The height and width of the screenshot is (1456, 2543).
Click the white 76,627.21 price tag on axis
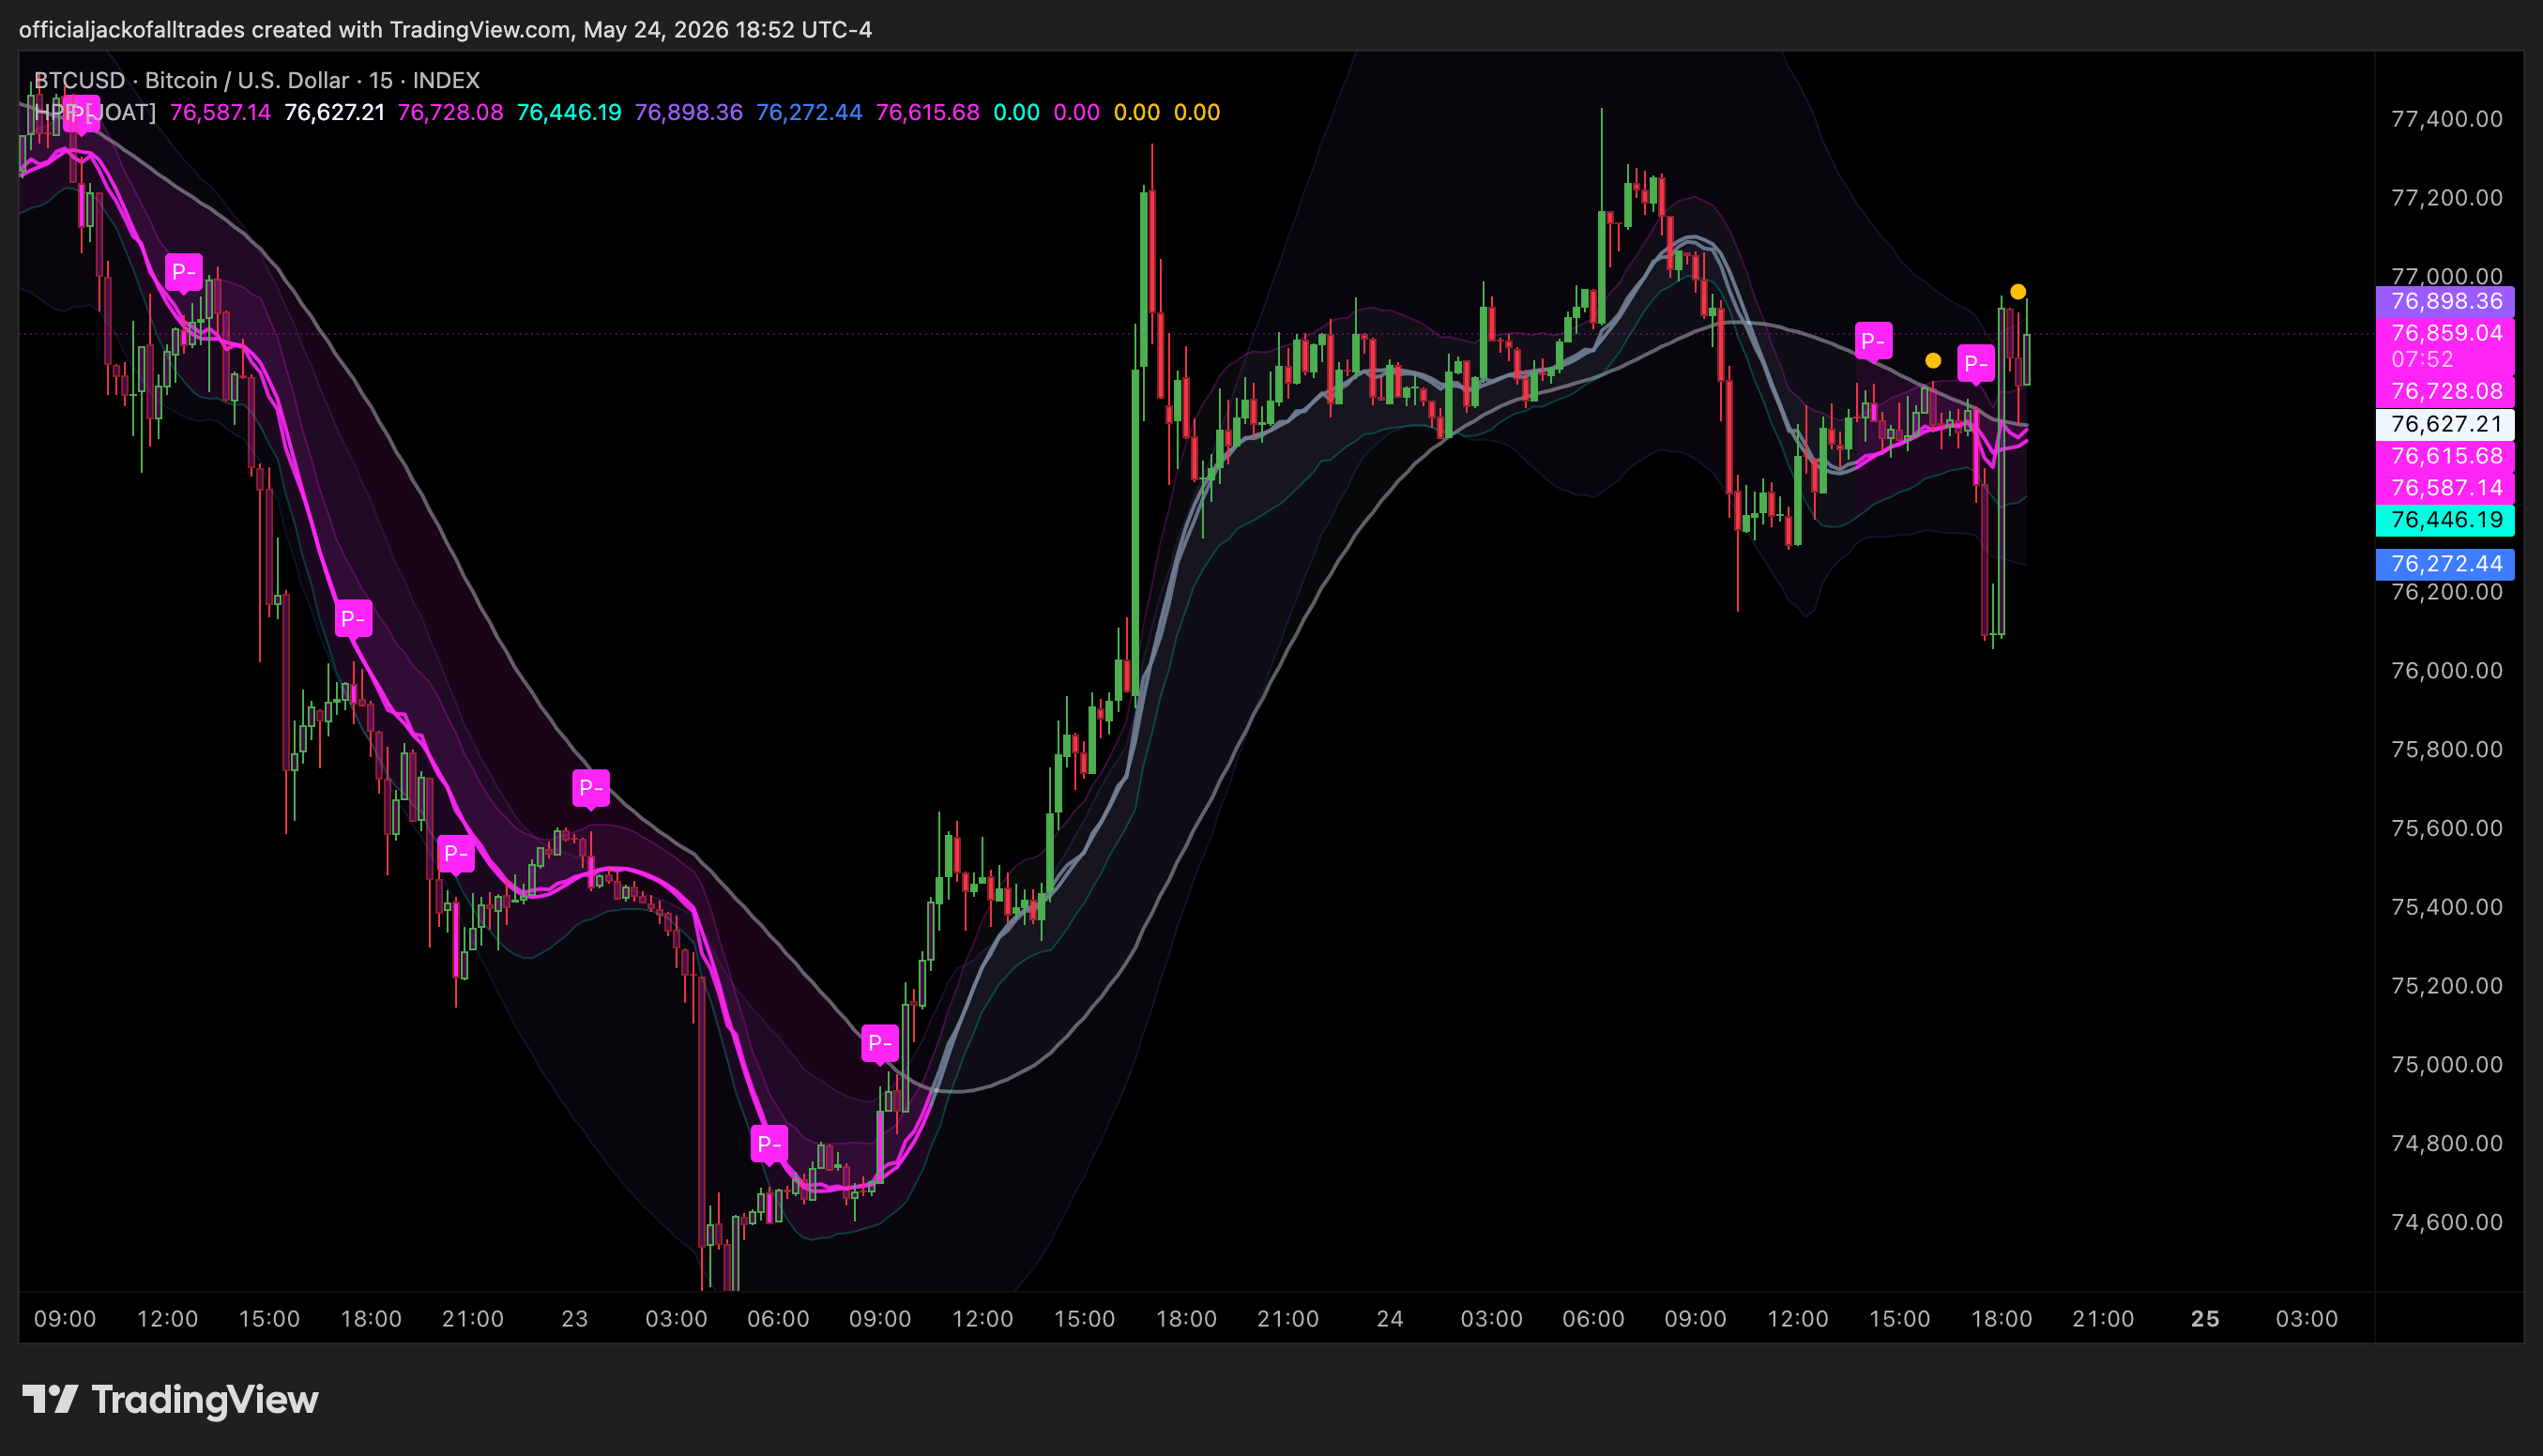tap(2445, 424)
